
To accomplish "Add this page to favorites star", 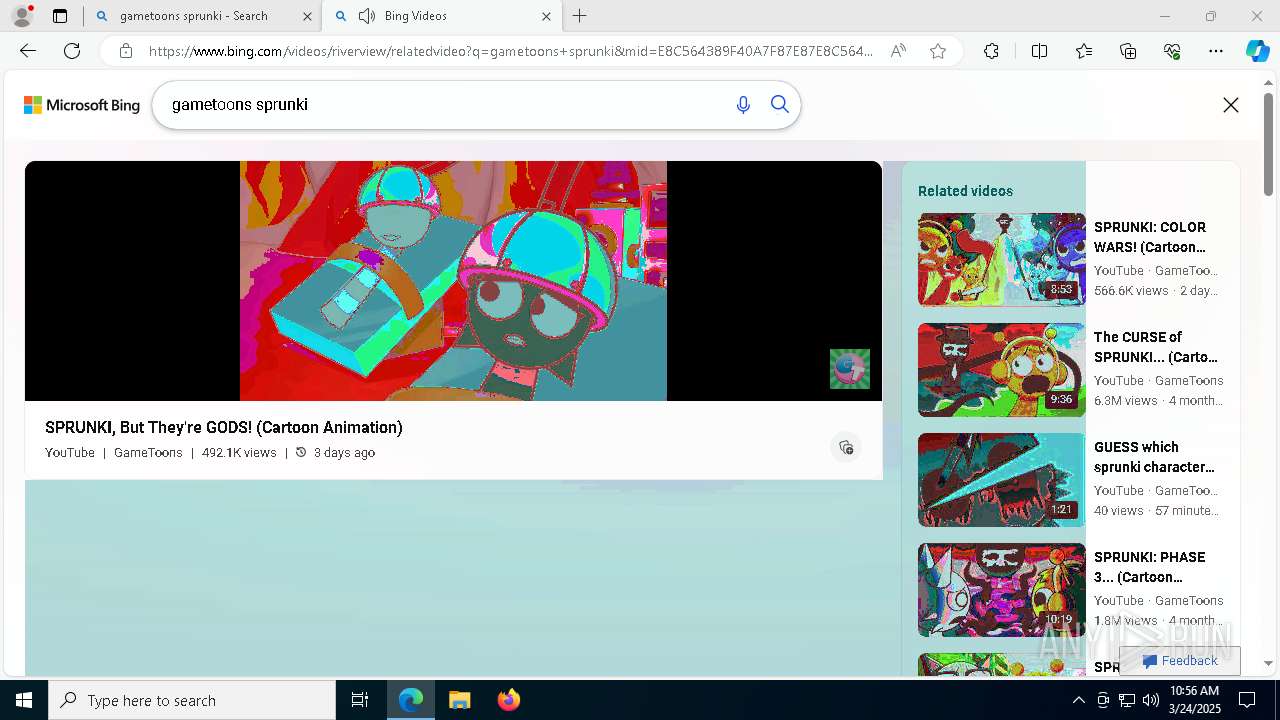I will tap(938, 51).
